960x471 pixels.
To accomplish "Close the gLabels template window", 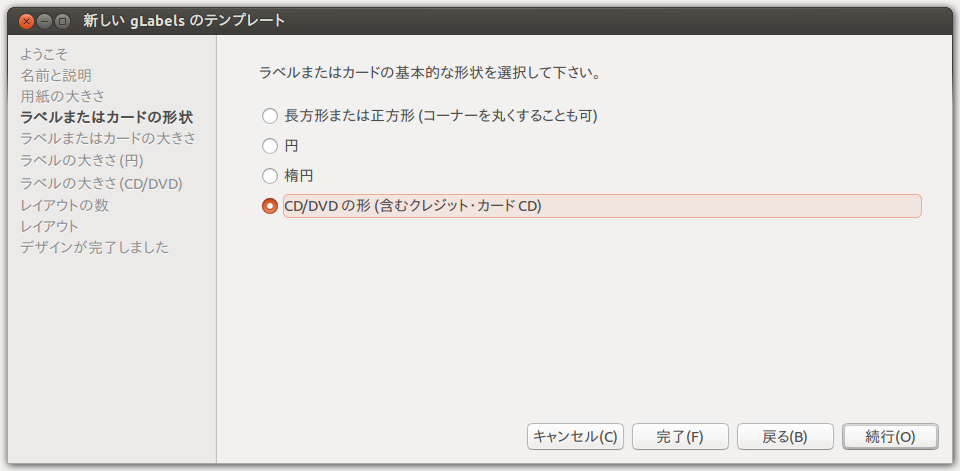I will (26, 21).
